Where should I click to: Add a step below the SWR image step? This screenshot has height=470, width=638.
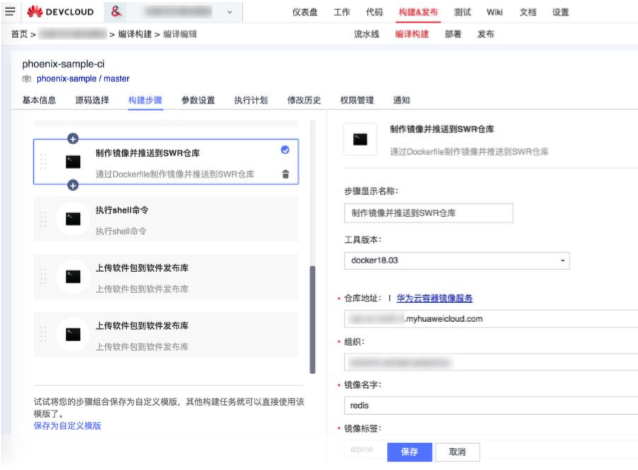[x=73, y=186]
